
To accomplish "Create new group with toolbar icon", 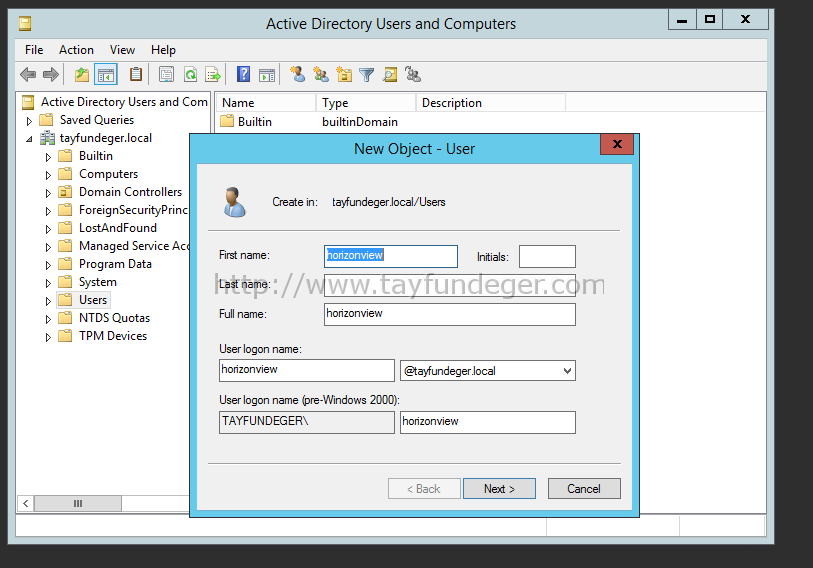I will point(321,75).
